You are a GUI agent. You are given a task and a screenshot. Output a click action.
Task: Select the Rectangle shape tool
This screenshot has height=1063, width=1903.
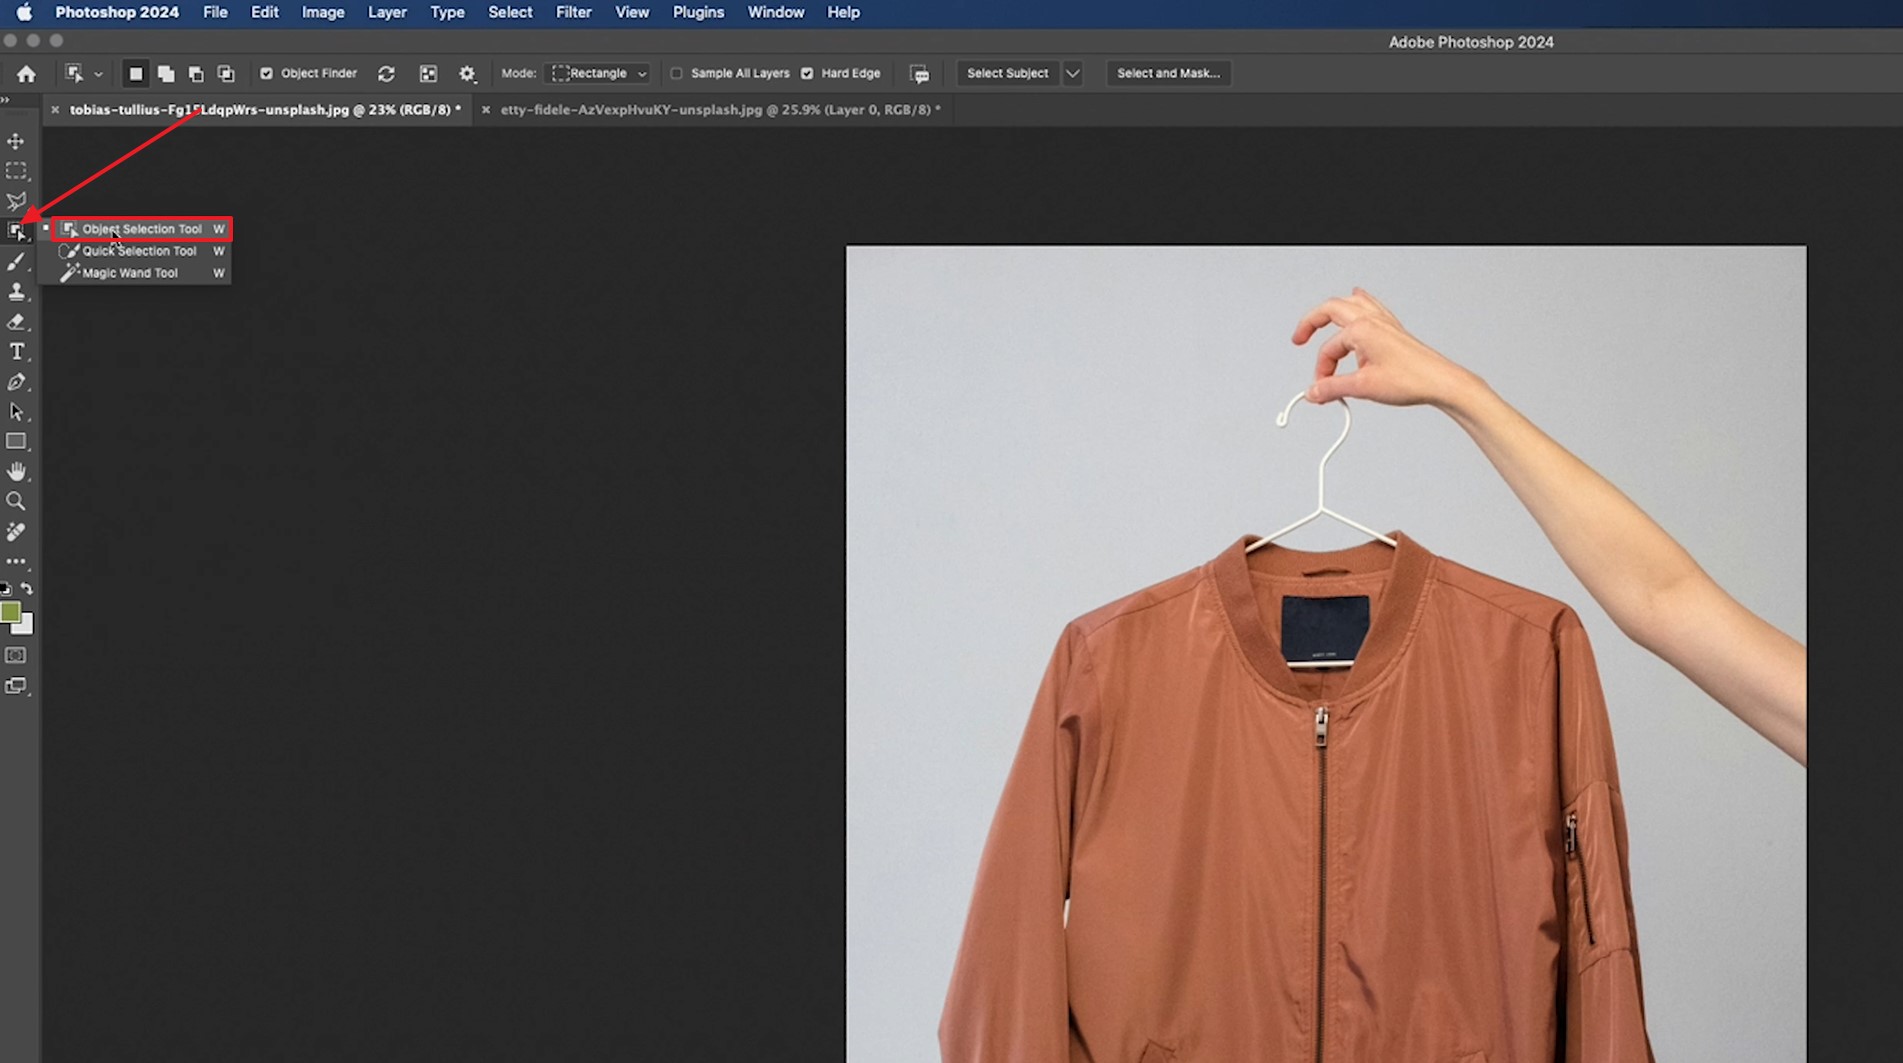point(16,441)
